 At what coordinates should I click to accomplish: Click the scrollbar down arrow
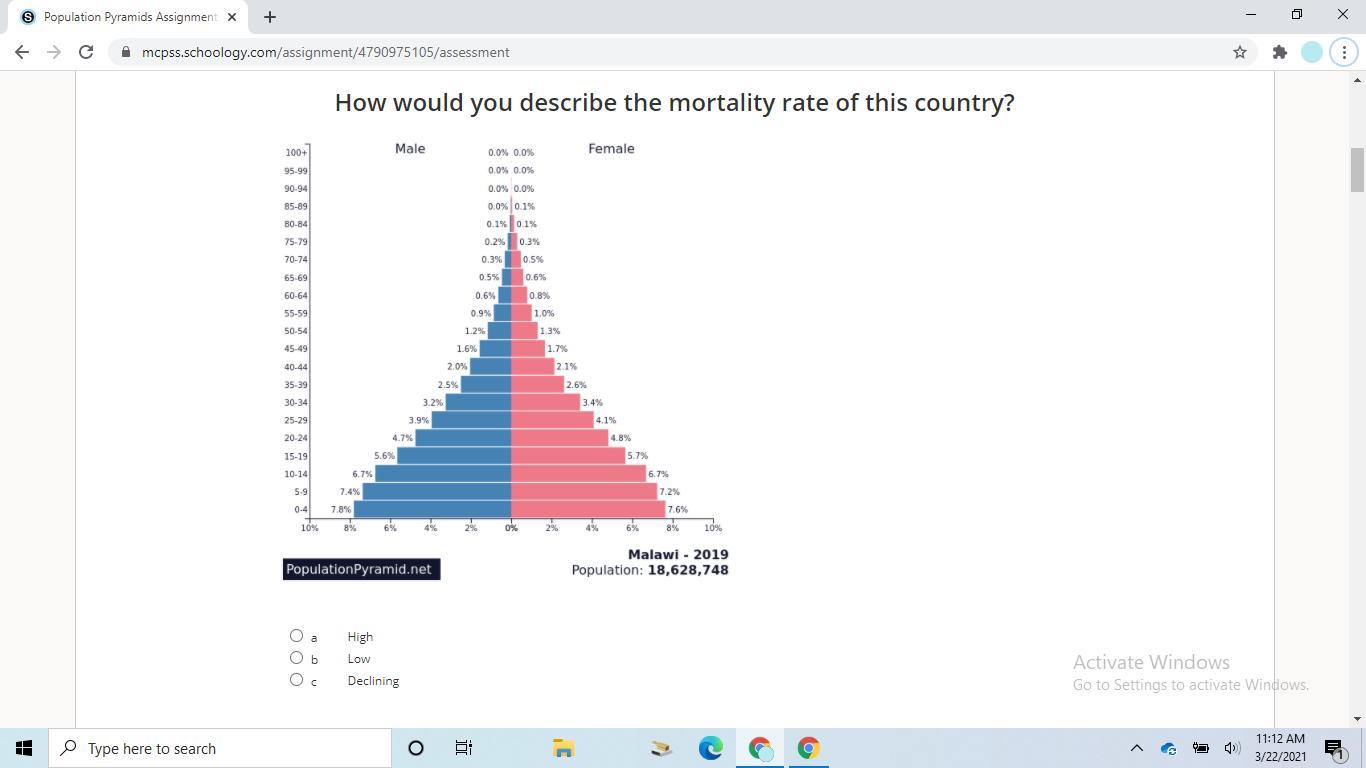point(1357,718)
